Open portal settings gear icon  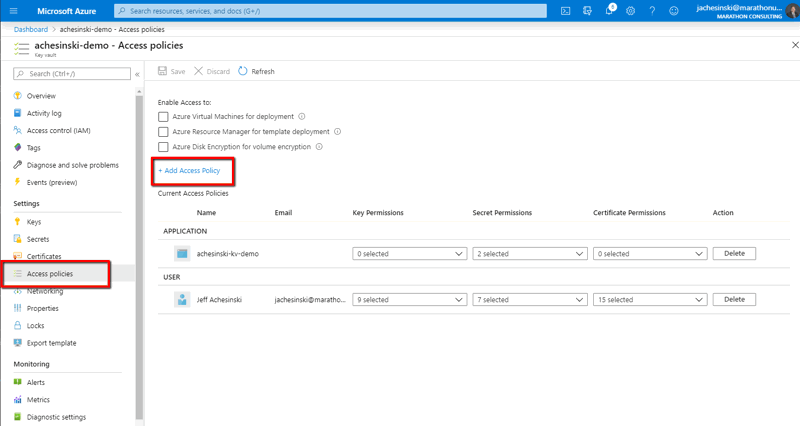coord(631,11)
